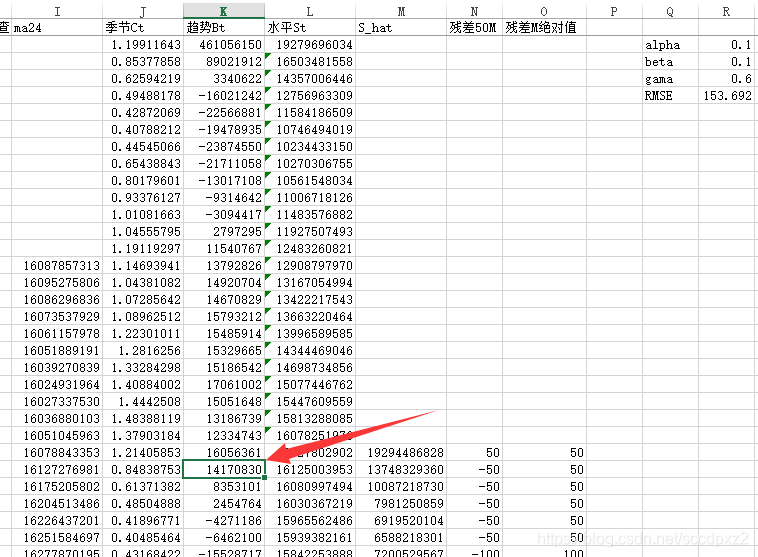758x557 pixels.
Task: Click the 残差50M header cell
Action: pyautogui.click(x=474, y=28)
